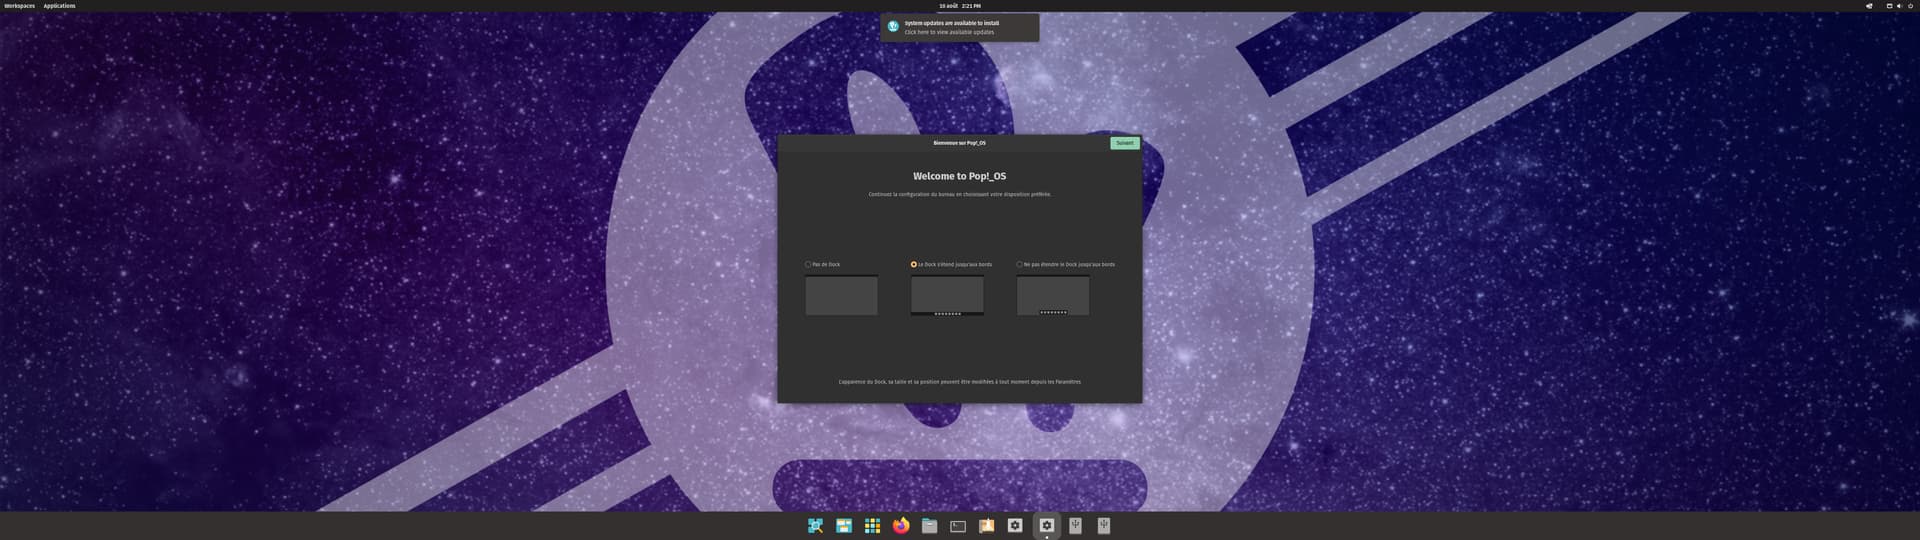The height and width of the screenshot is (540, 1920).
Task: Click the green Suivant button
Action: click(x=1124, y=143)
